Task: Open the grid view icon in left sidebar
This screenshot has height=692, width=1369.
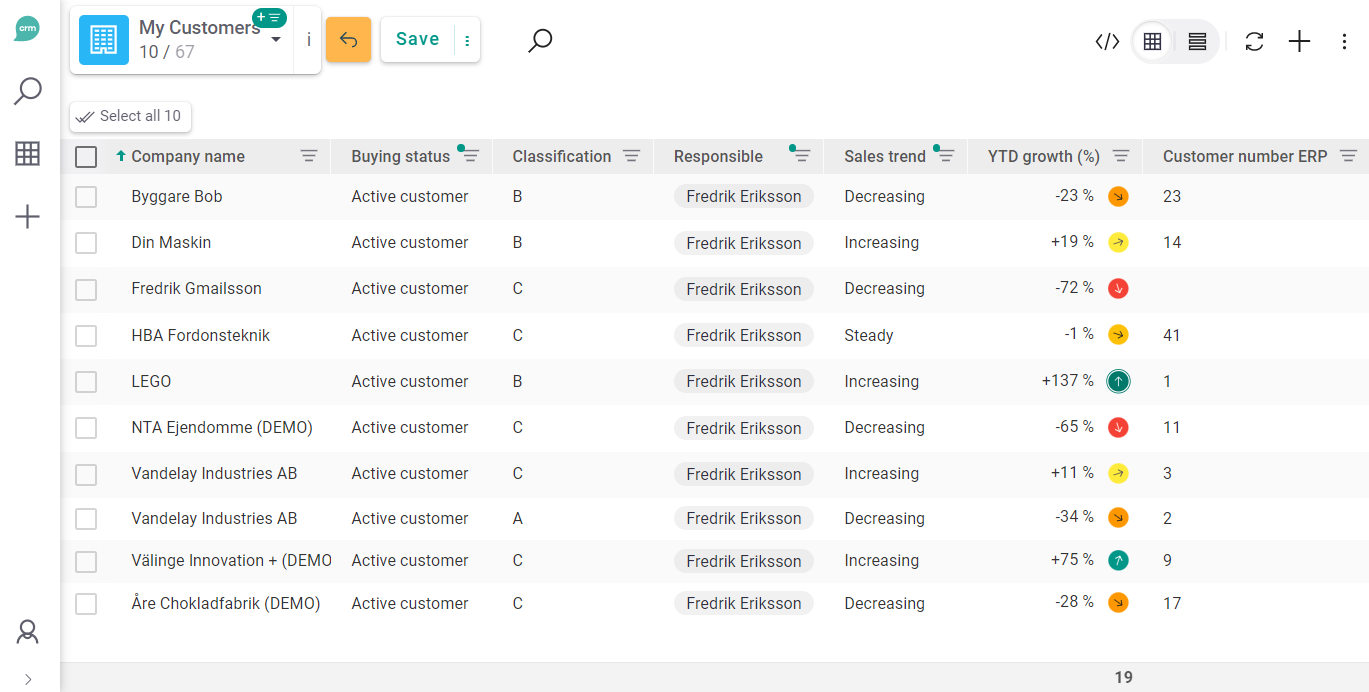Action: [28, 154]
